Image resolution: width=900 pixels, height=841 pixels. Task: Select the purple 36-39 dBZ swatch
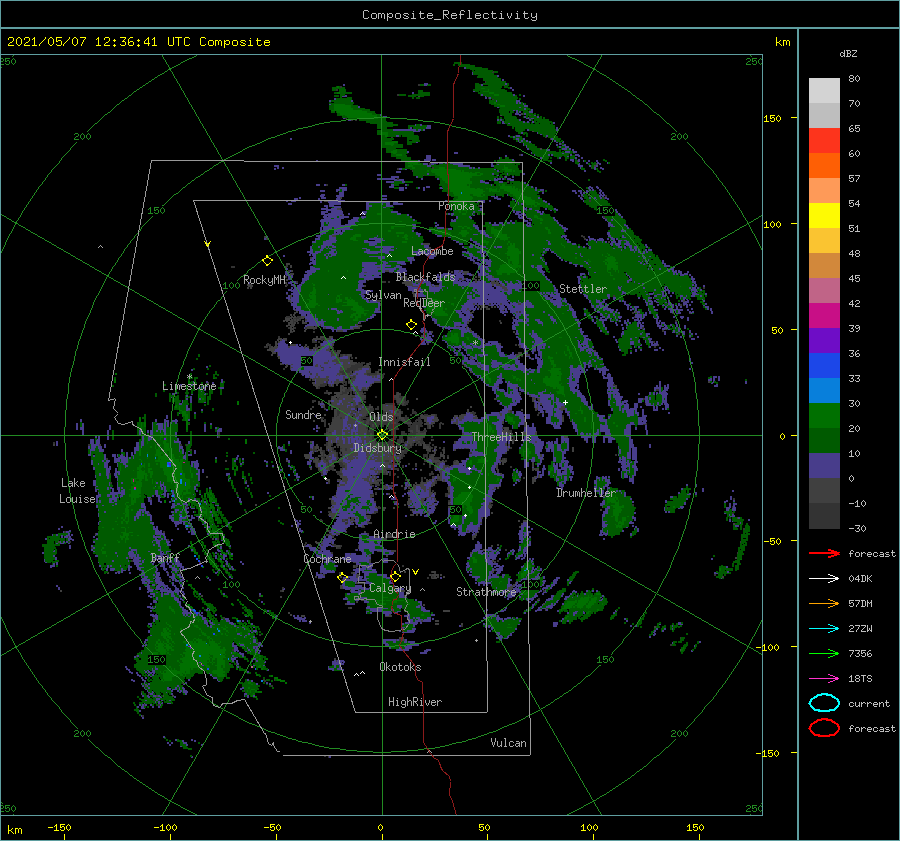(824, 341)
